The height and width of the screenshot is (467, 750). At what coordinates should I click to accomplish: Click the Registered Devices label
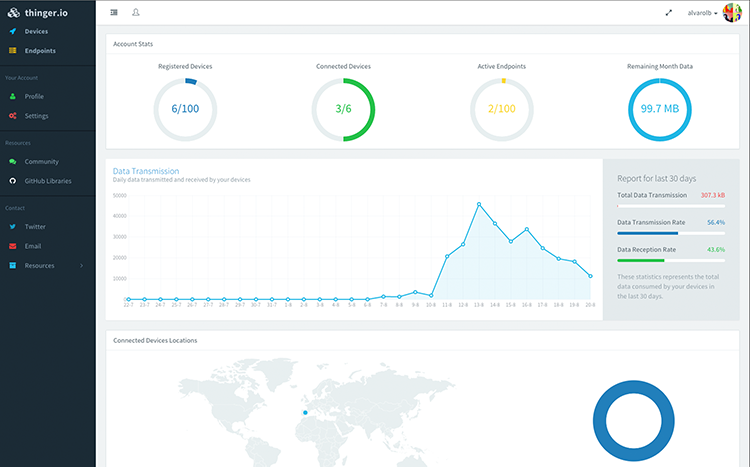click(x=185, y=67)
